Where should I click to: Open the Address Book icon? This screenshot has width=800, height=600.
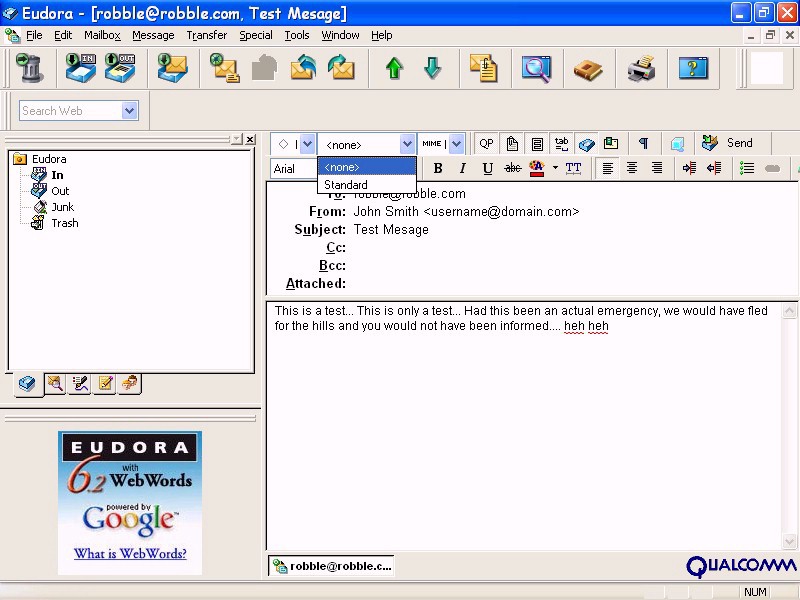click(x=588, y=68)
